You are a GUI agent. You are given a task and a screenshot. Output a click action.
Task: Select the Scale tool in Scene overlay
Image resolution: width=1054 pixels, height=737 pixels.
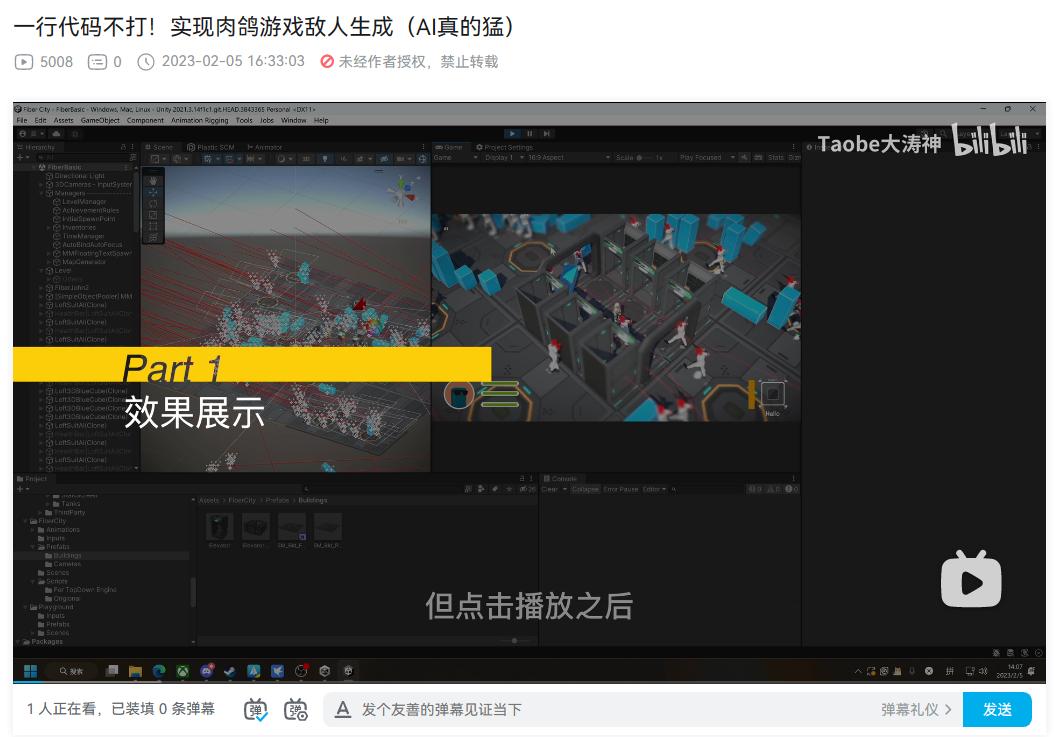(153, 215)
